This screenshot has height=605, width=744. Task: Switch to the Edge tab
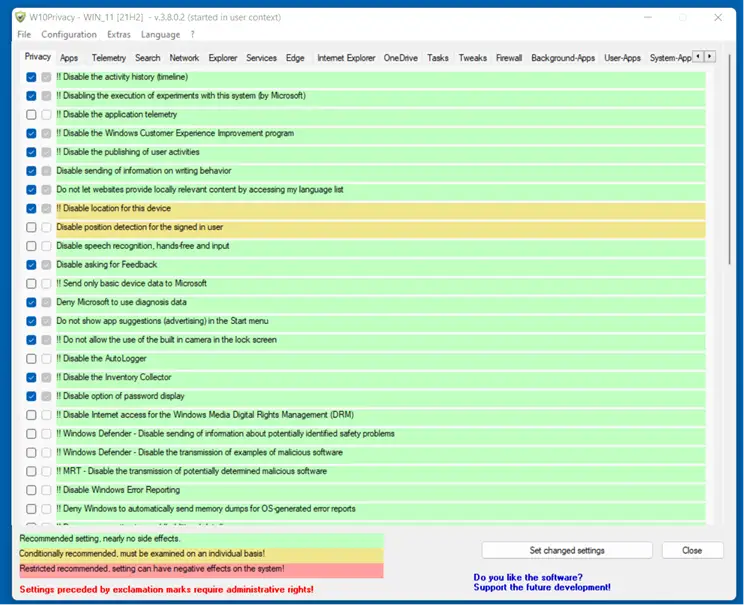(x=295, y=58)
